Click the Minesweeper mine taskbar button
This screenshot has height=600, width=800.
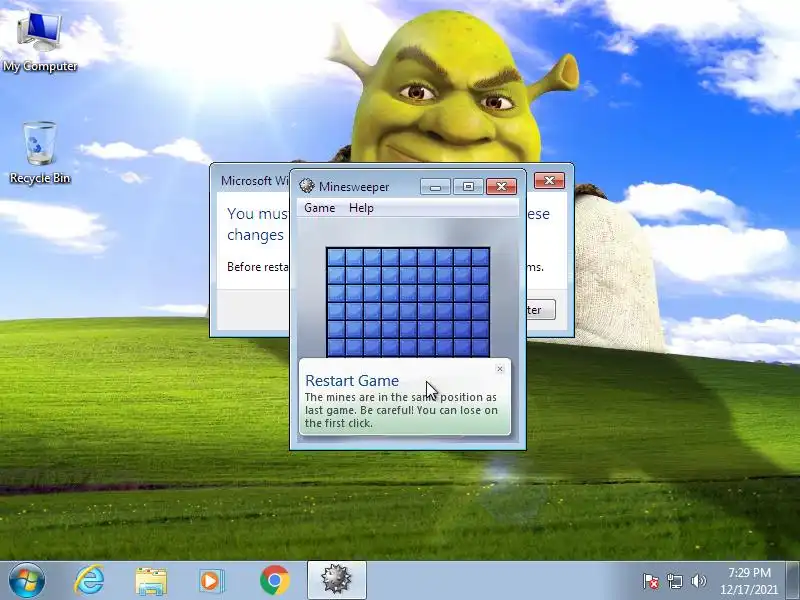click(337, 580)
